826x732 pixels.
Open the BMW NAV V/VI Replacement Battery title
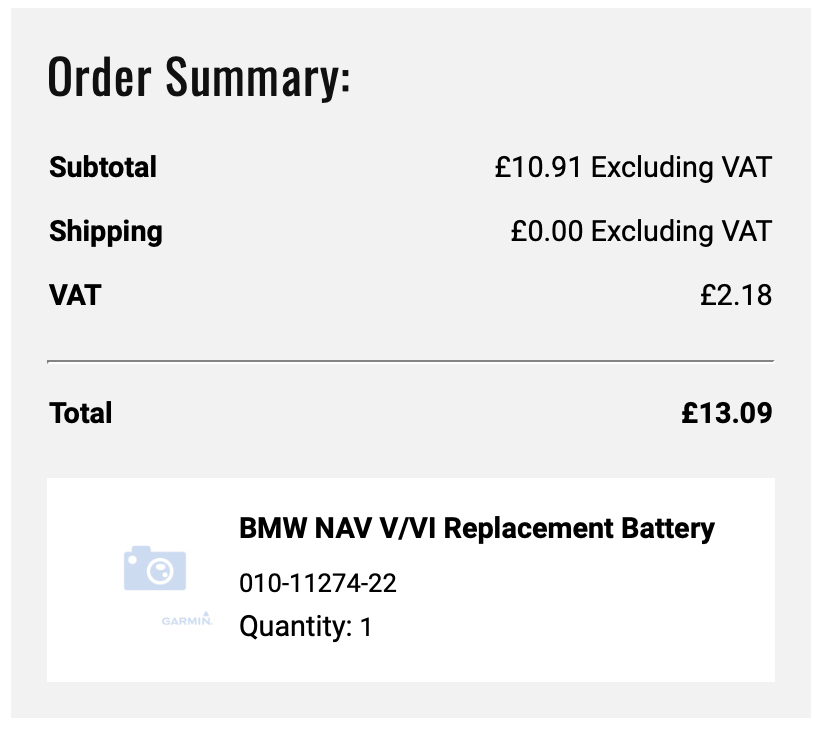(477, 528)
